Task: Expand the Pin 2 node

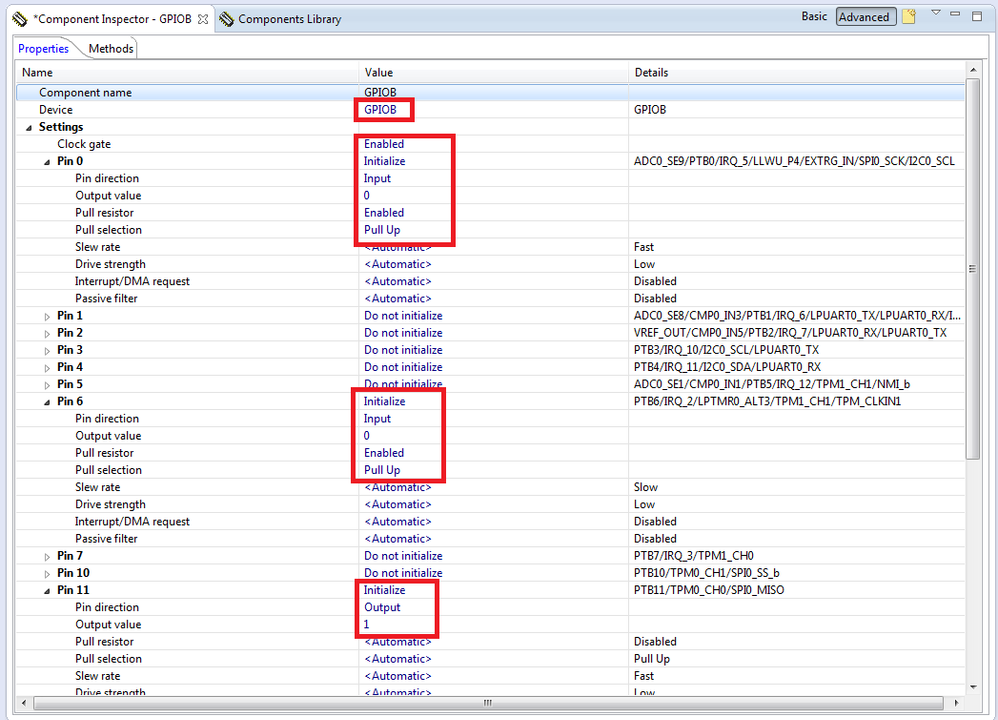Action: point(46,334)
